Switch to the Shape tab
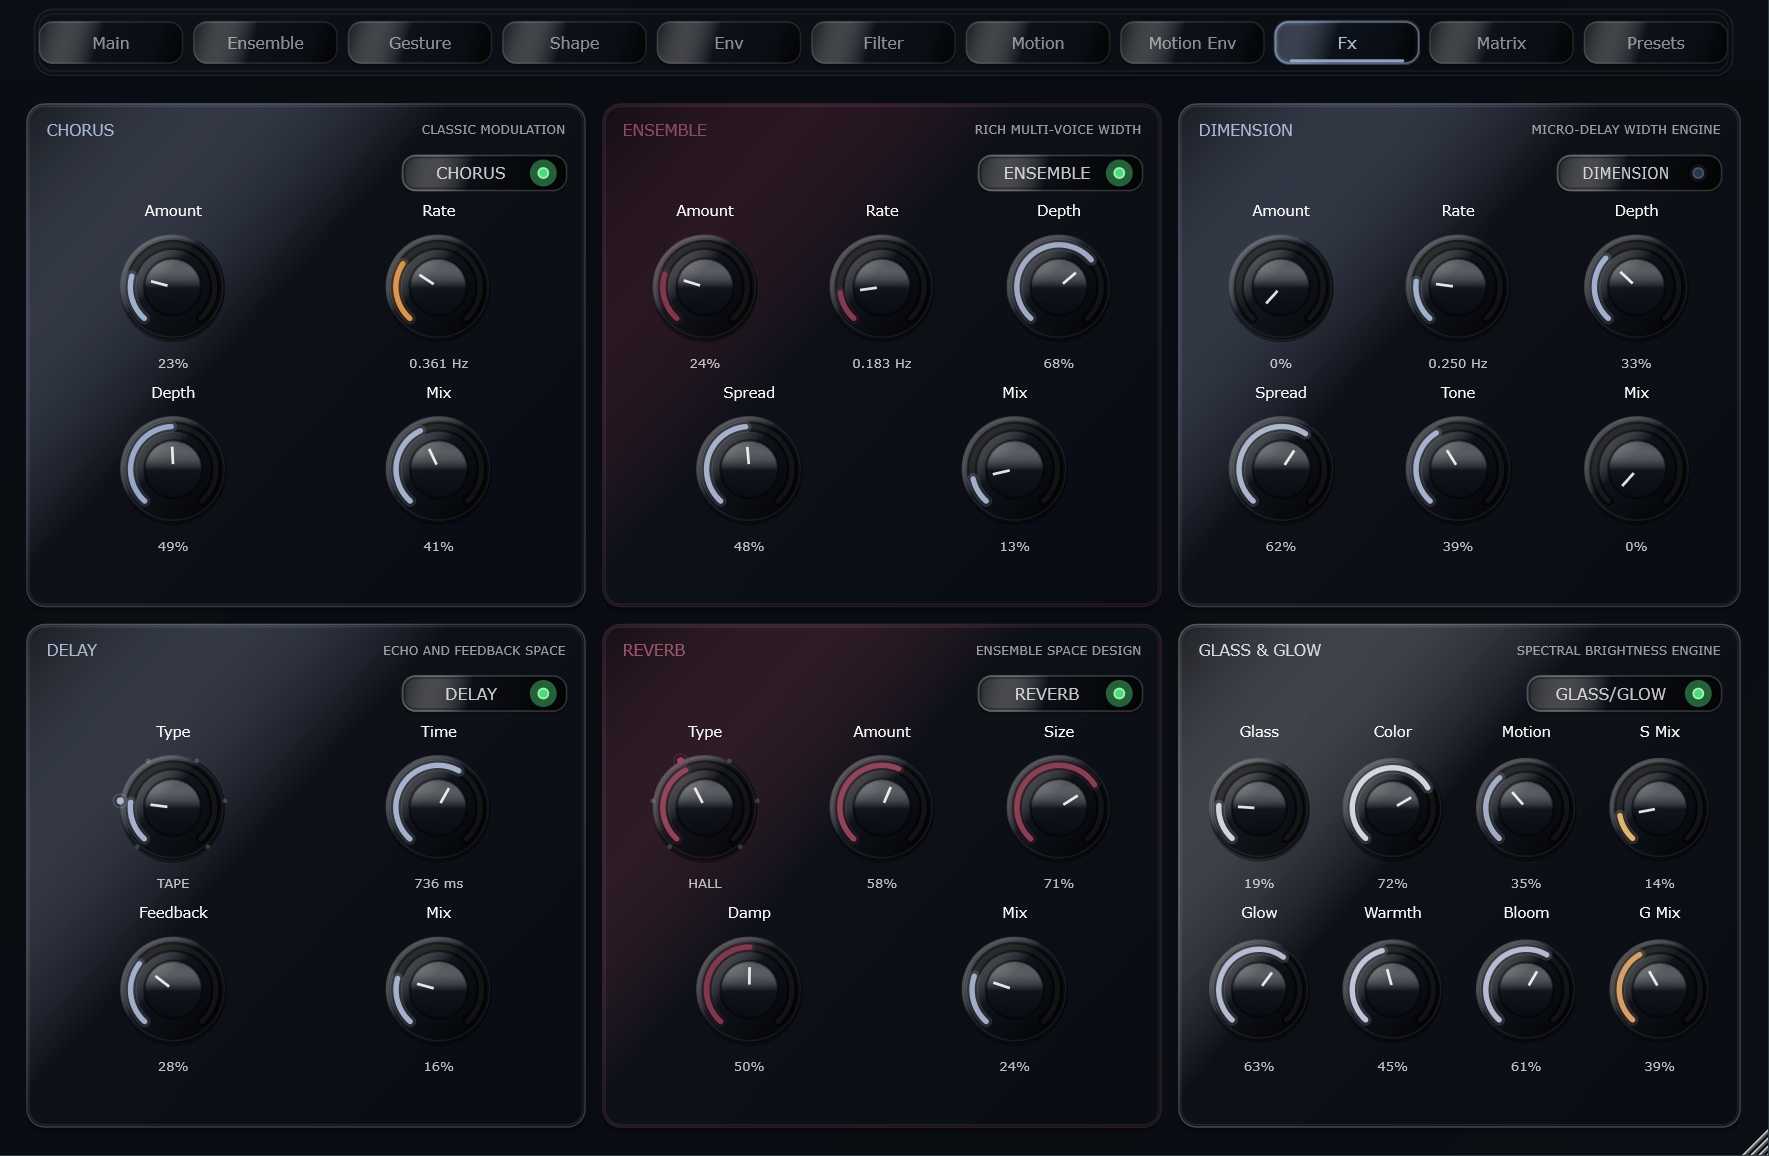The height and width of the screenshot is (1156, 1769). click(574, 43)
